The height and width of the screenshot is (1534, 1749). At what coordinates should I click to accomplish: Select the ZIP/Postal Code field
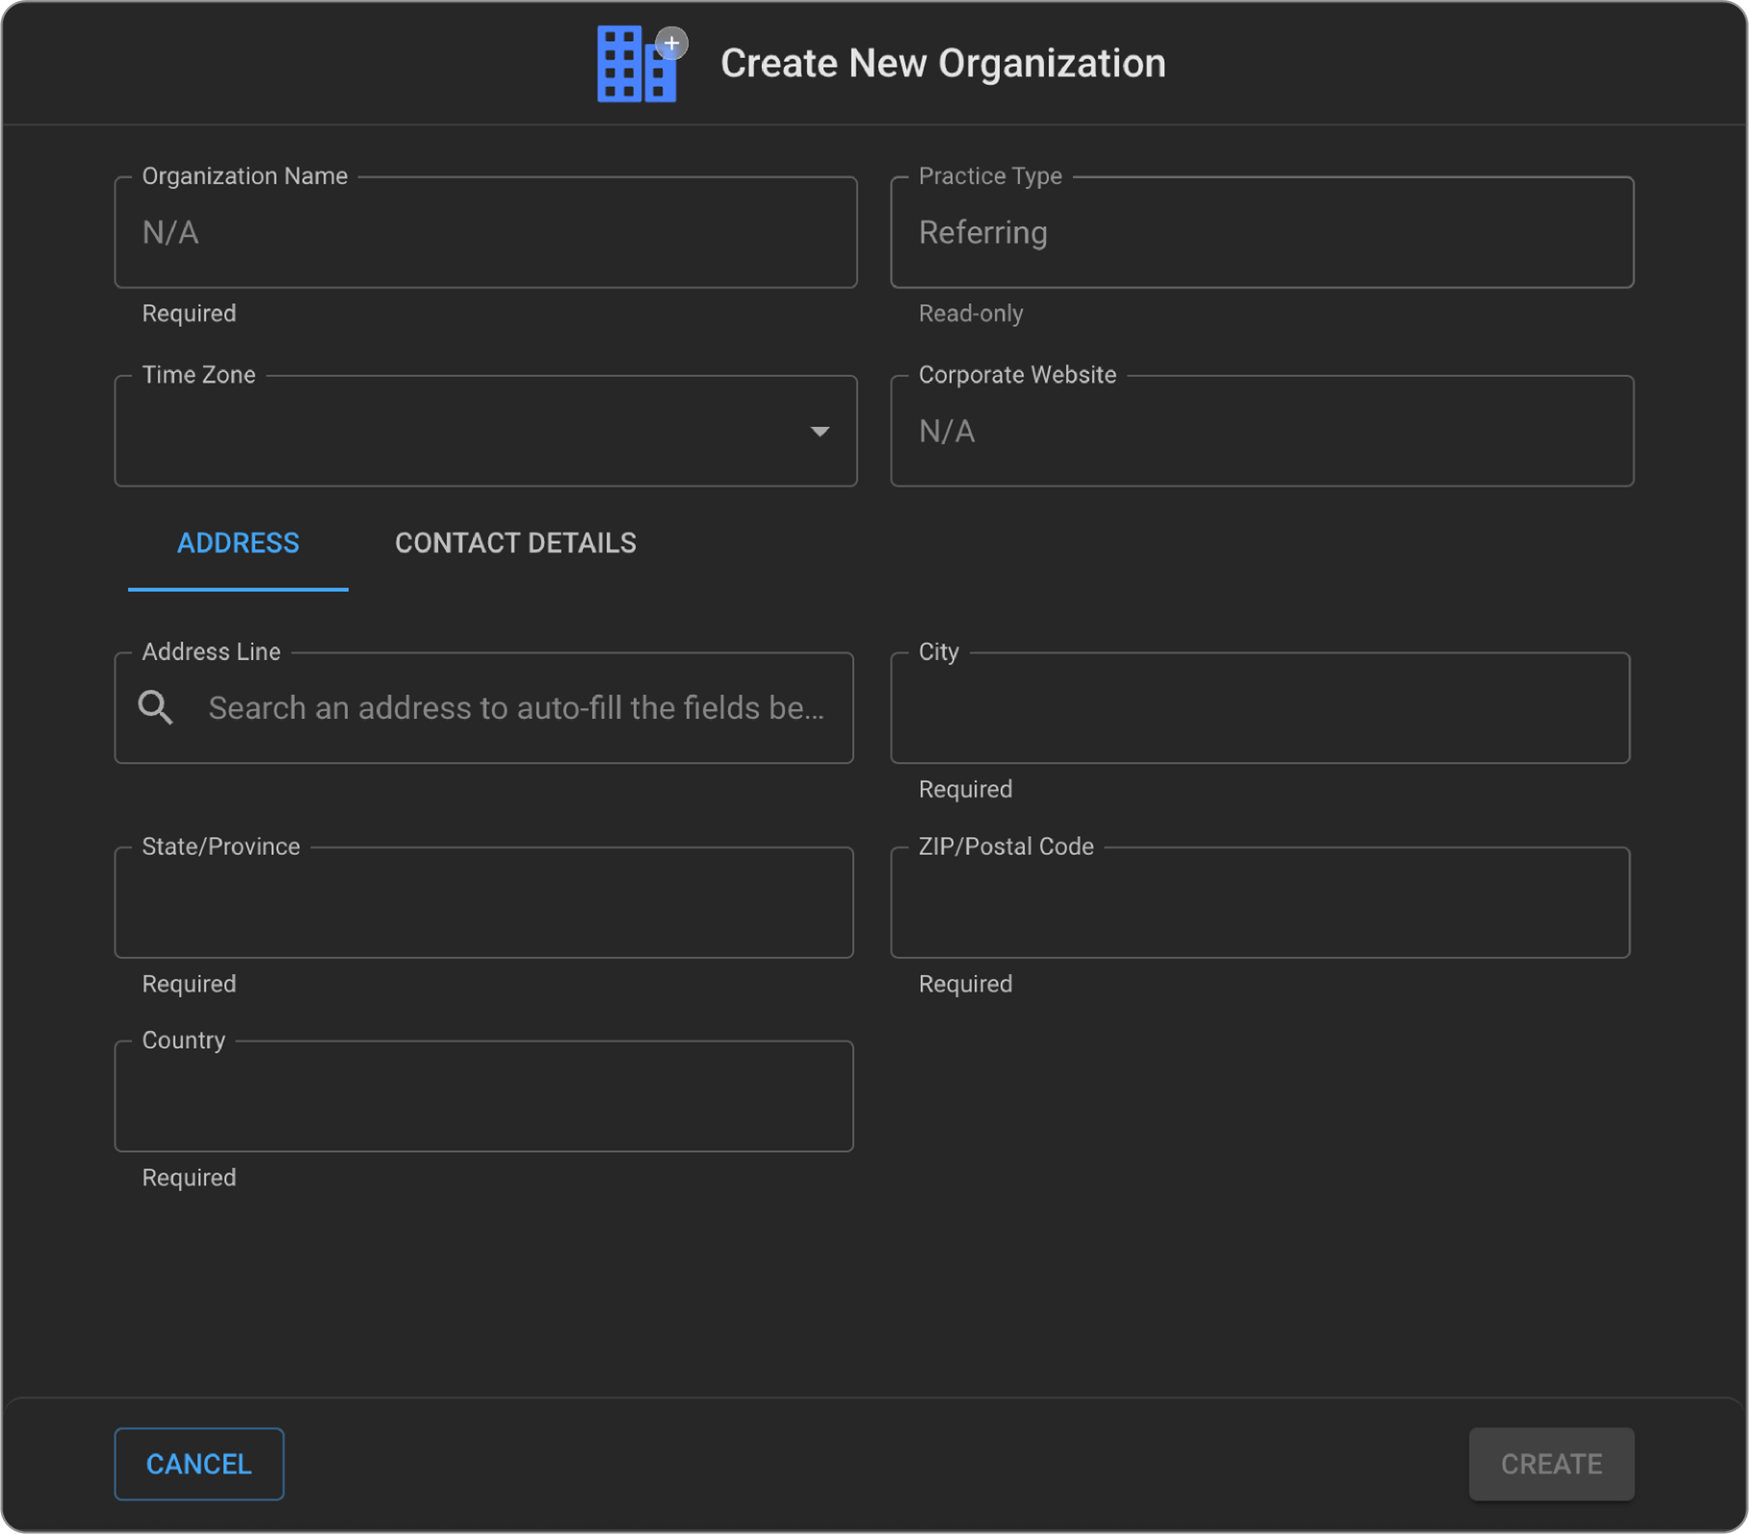click(x=1259, y=903)
